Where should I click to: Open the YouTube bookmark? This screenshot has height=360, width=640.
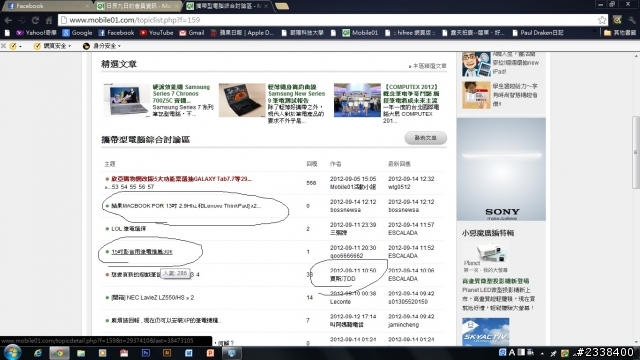coord(157,33)
